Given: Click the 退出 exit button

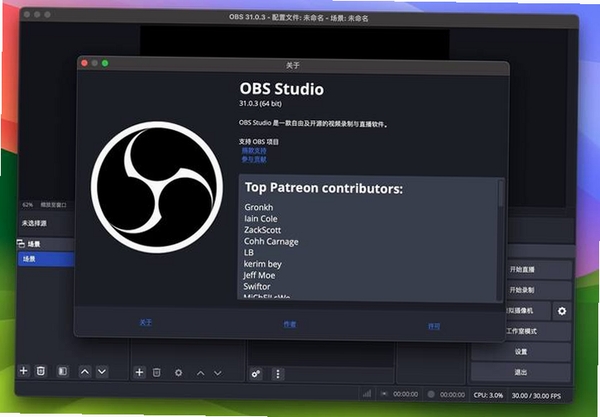Looking at the screenshot, I should tap(521, 372).
